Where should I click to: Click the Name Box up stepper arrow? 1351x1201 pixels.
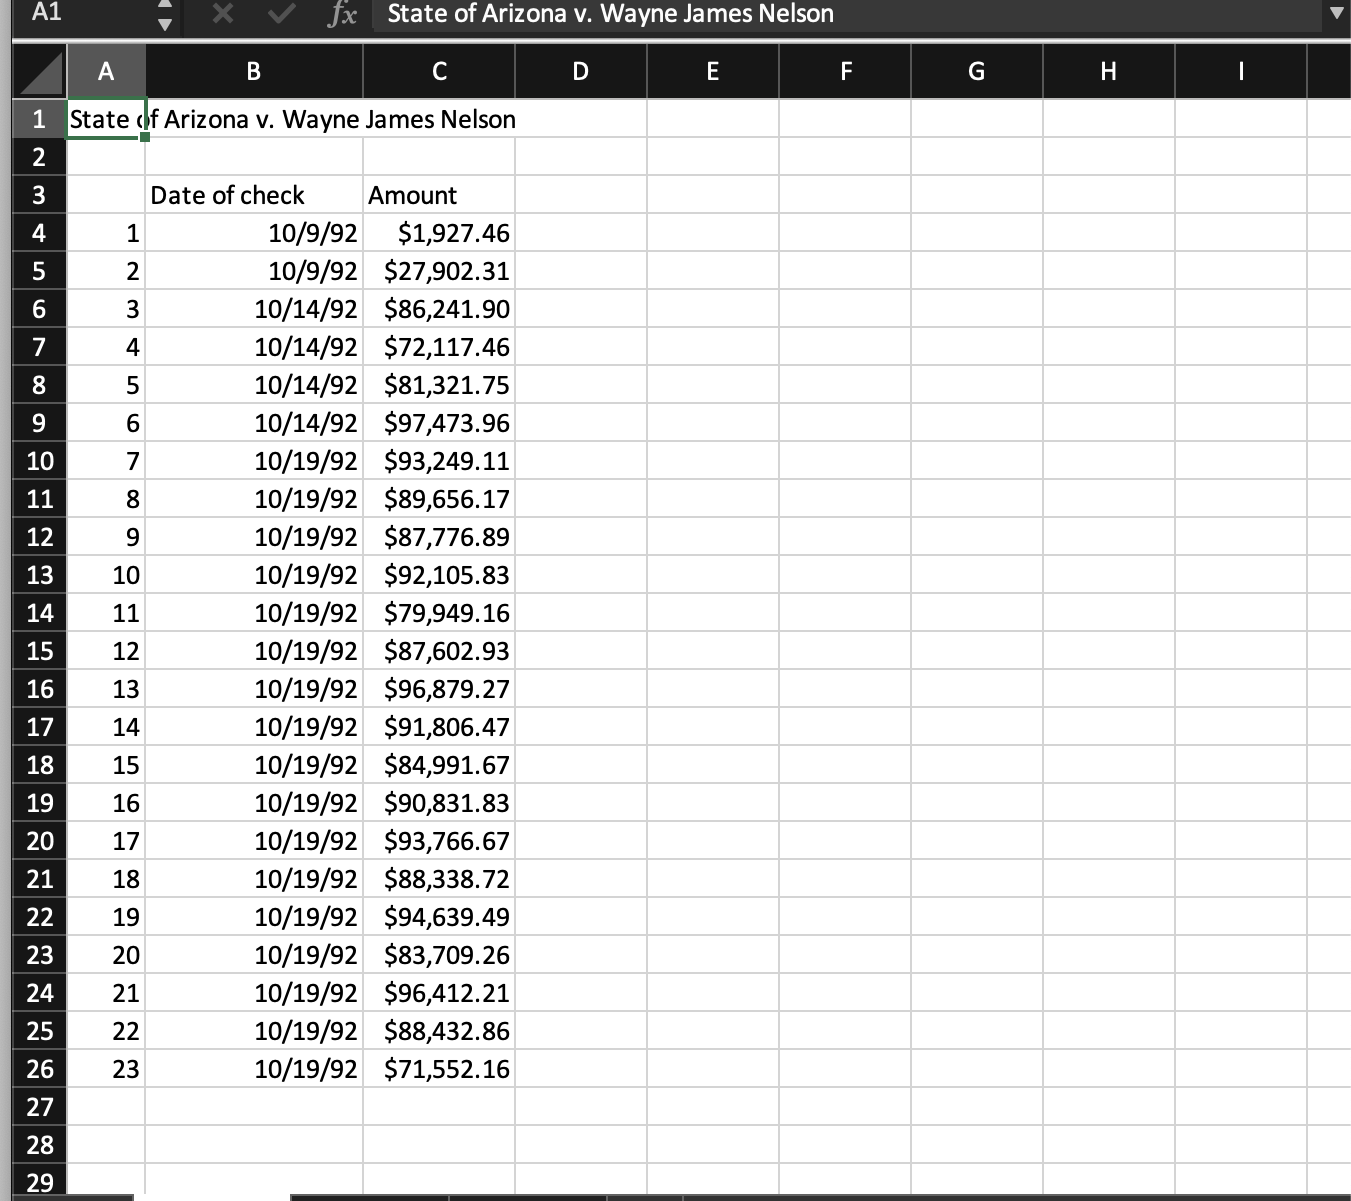(x=166, y=7)
